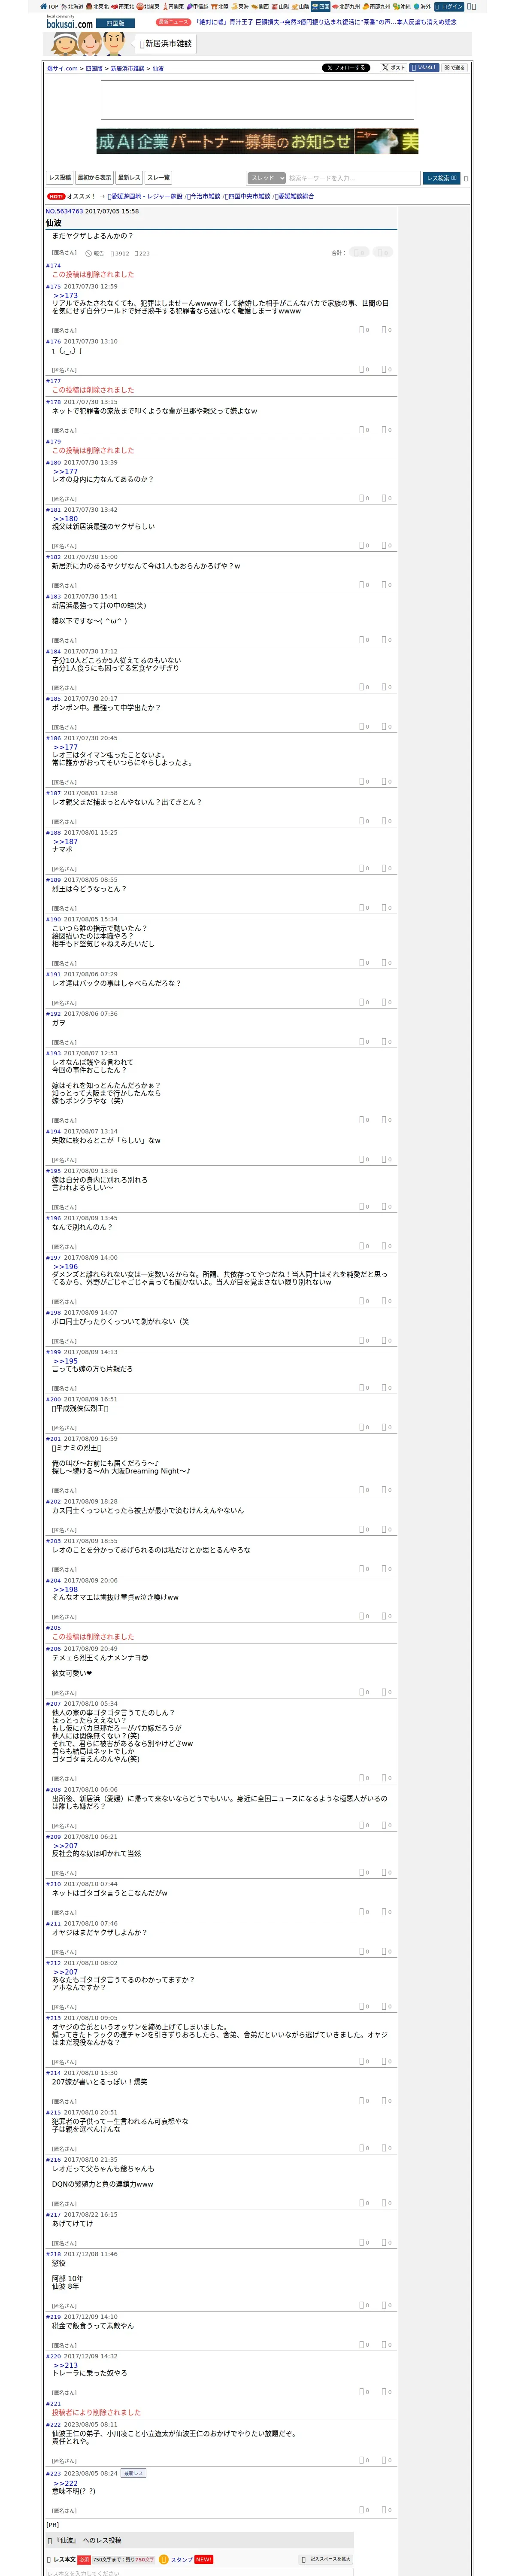Go to the 東海 region
This screenshot has height=2576, width=515.
[240, 6]
